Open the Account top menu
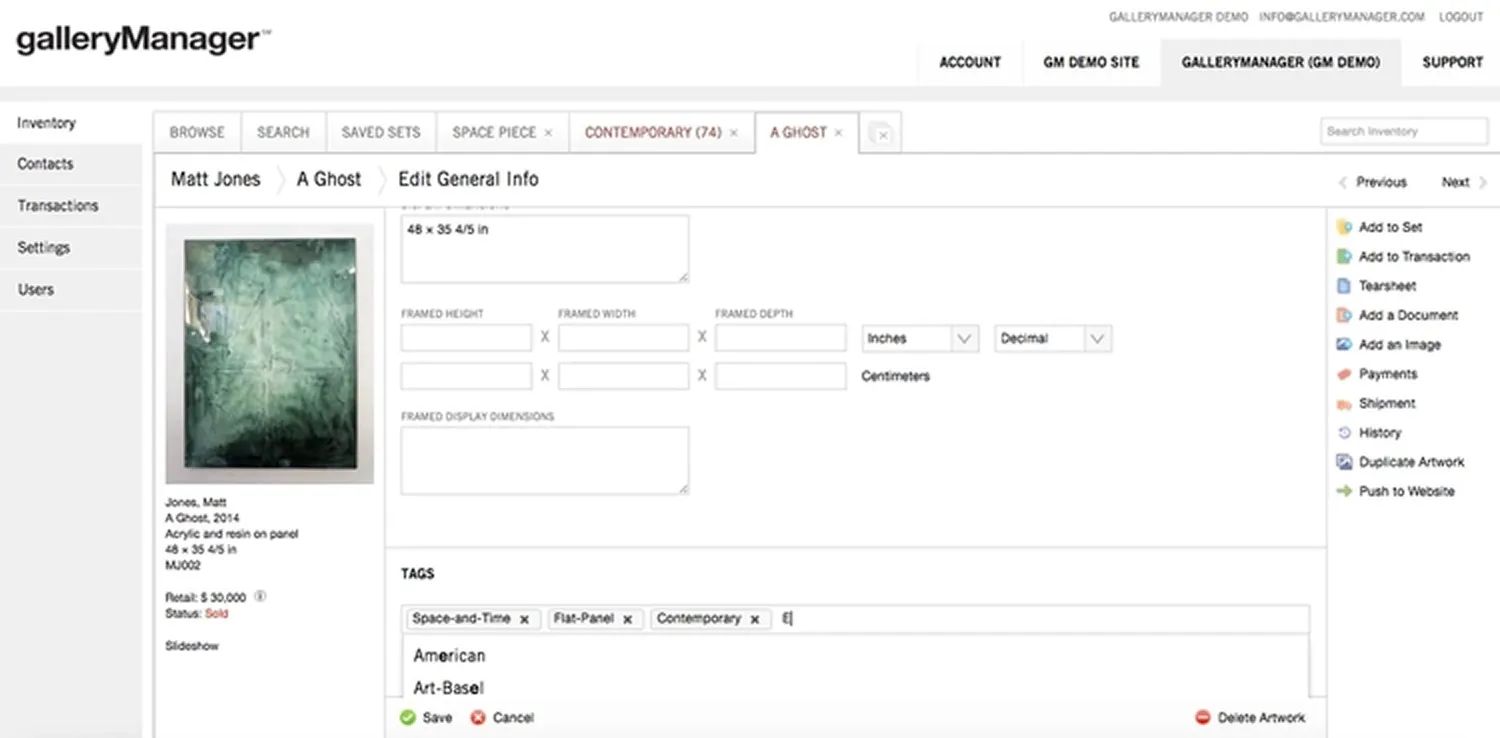The height and width of the screenshot is (738, 1500). click(970, 62)
